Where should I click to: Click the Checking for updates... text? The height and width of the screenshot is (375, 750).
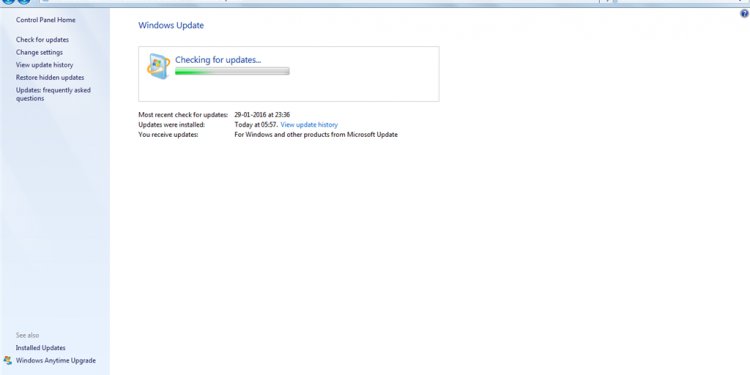[218, 60]
